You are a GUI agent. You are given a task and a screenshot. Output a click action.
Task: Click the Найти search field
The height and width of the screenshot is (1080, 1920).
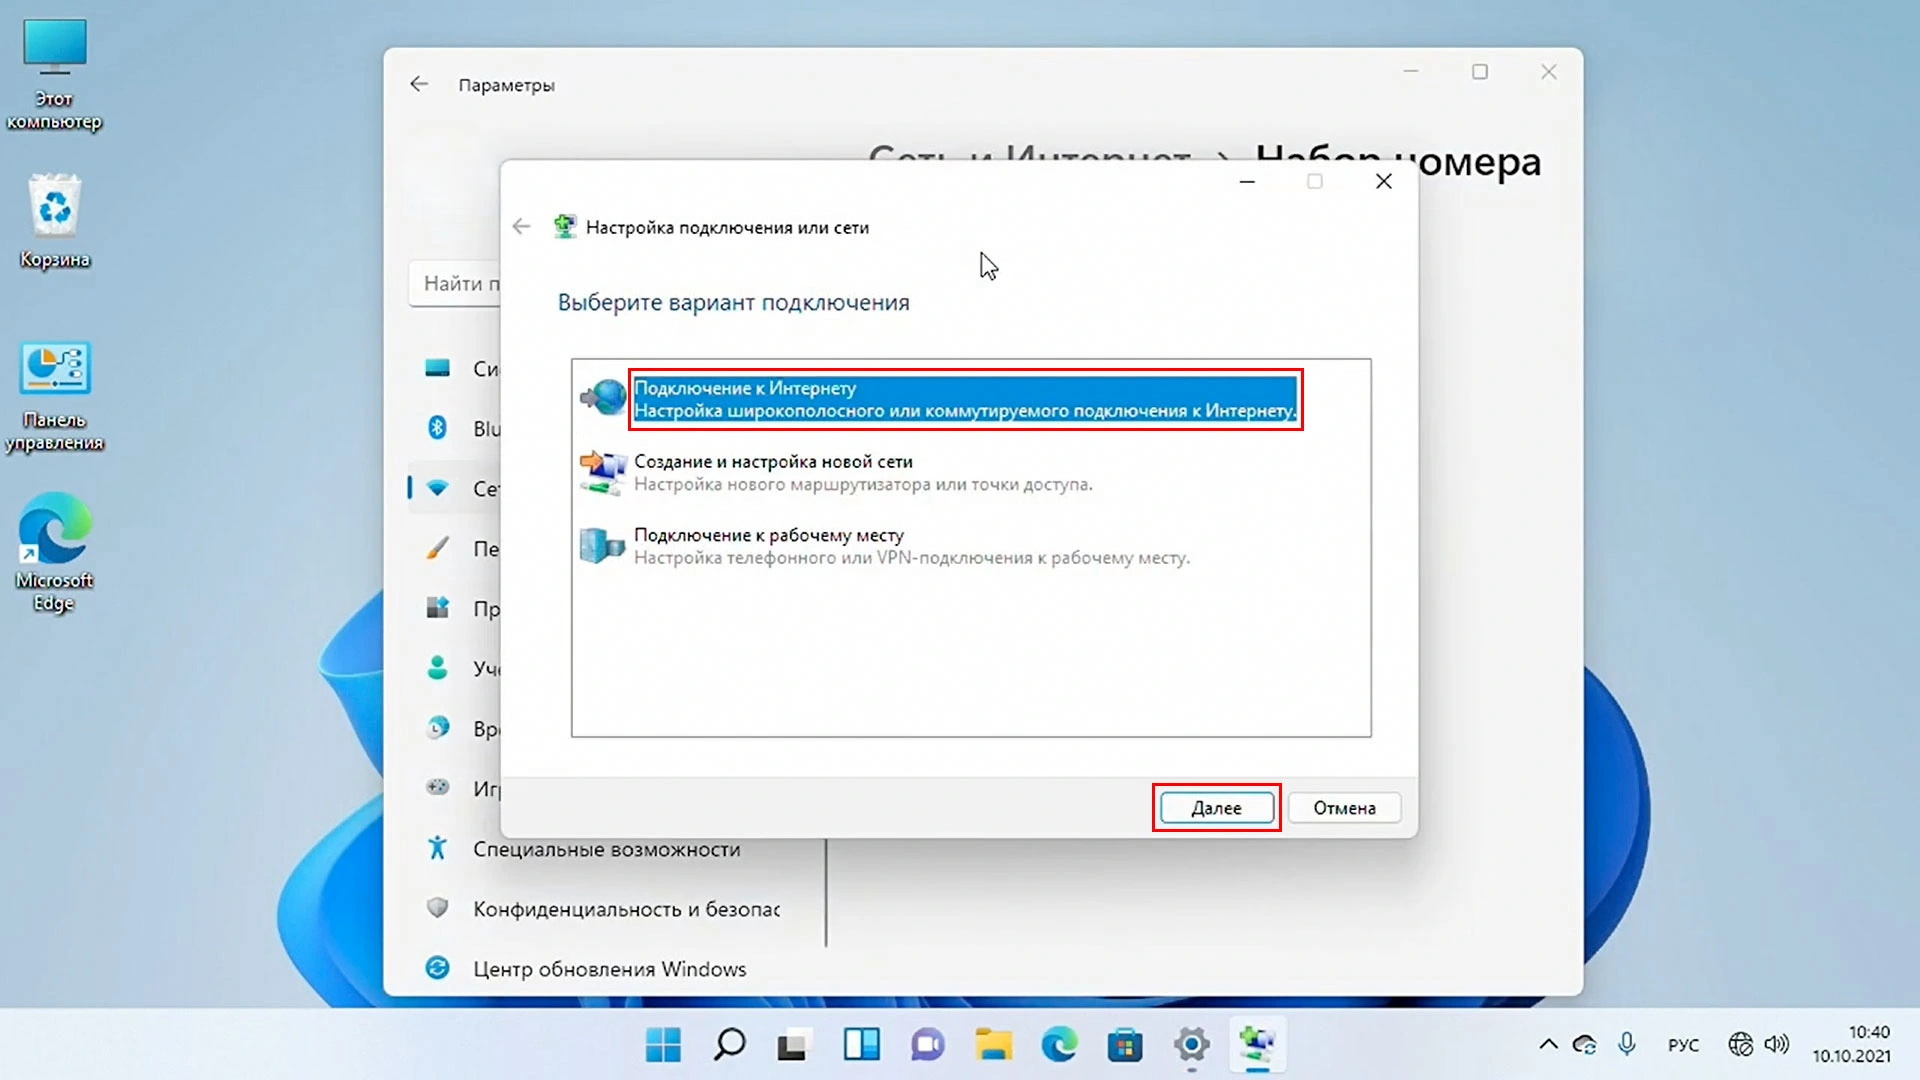(x=455, y=284)
